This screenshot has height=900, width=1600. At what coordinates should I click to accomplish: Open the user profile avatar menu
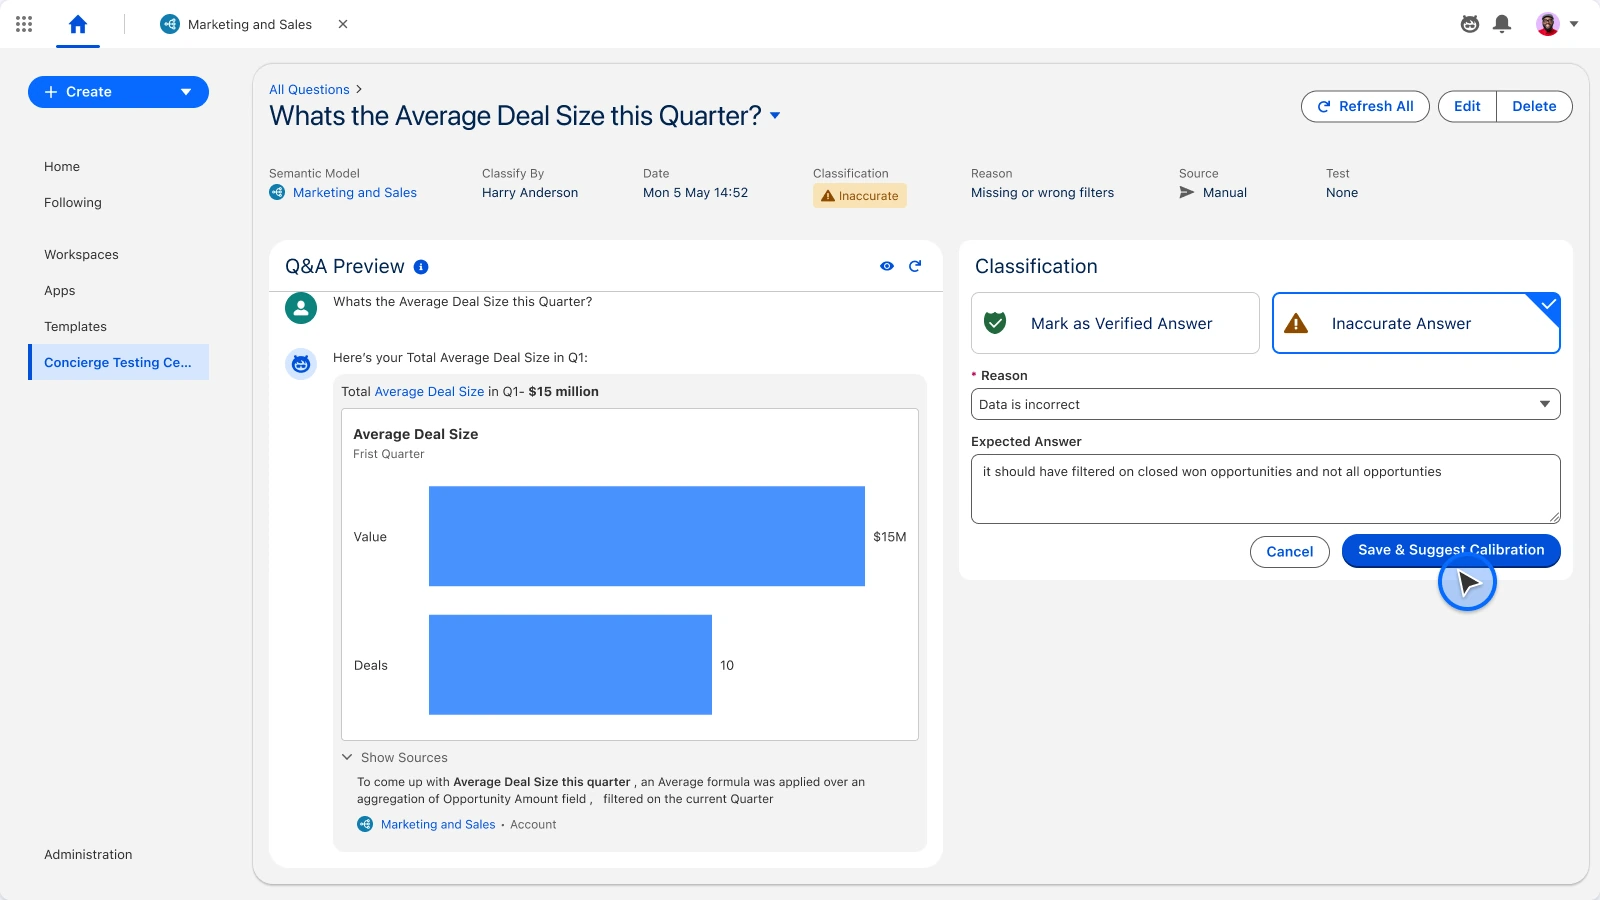[1548, 24]
